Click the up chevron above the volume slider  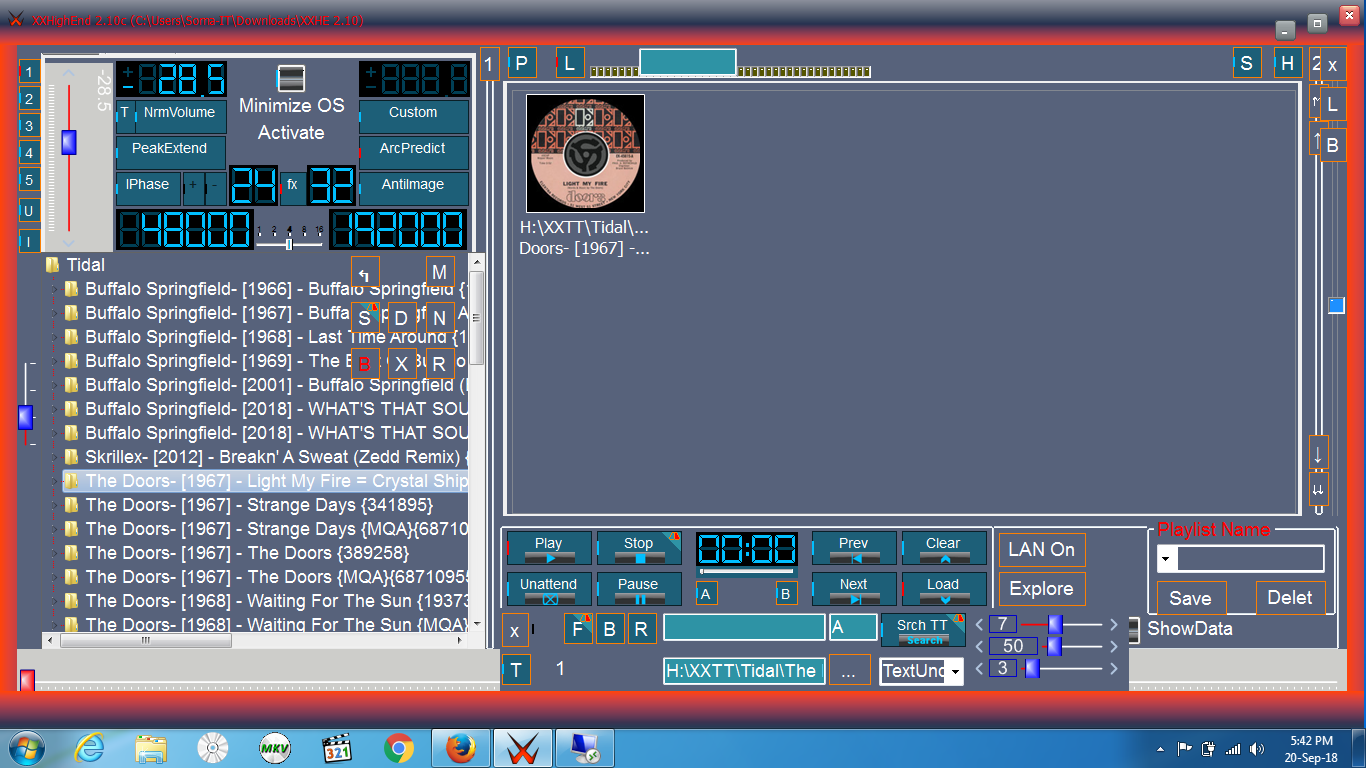(68, 72)
